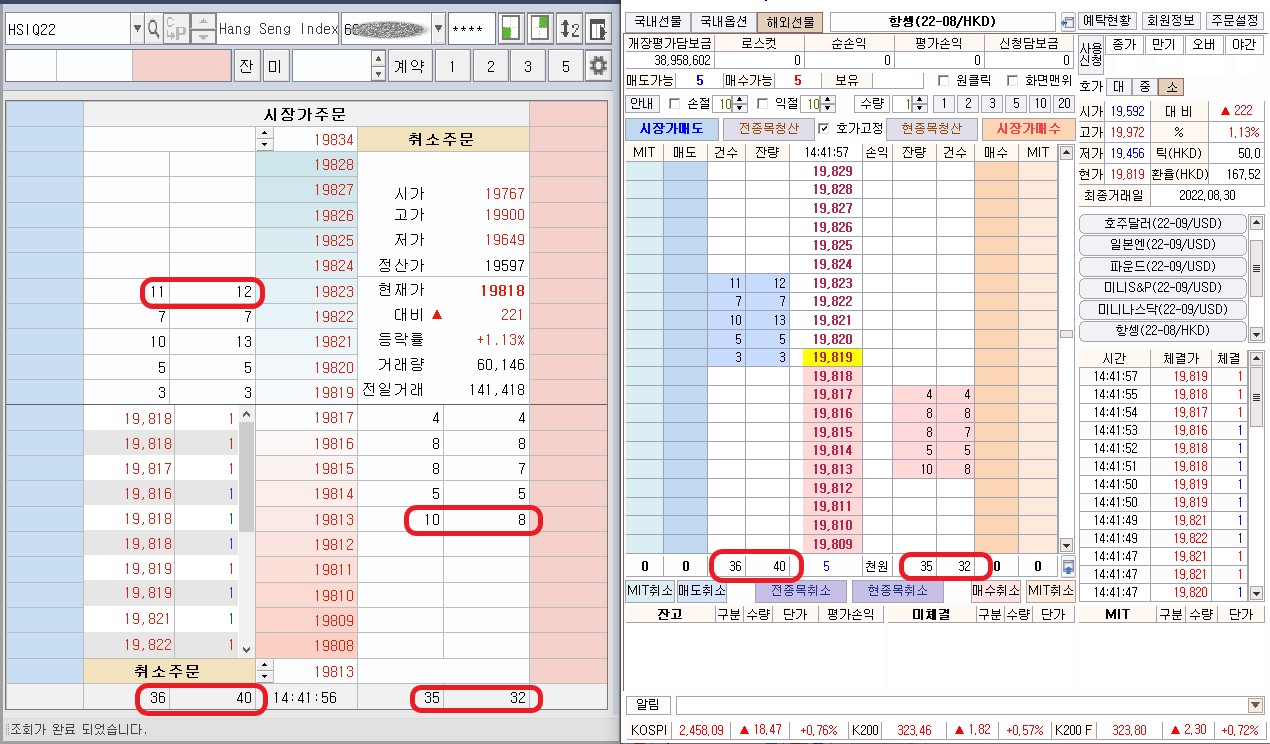The height and width of the screenshot is (744, 1270).
Task: Click the second green layout icon
Action: pos(540,29)
